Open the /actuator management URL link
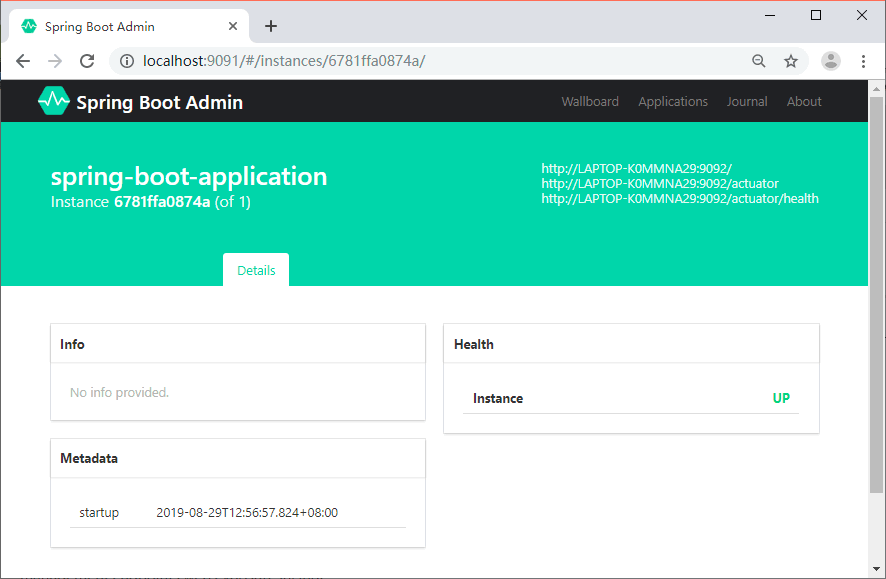 [x=660, y=184]
